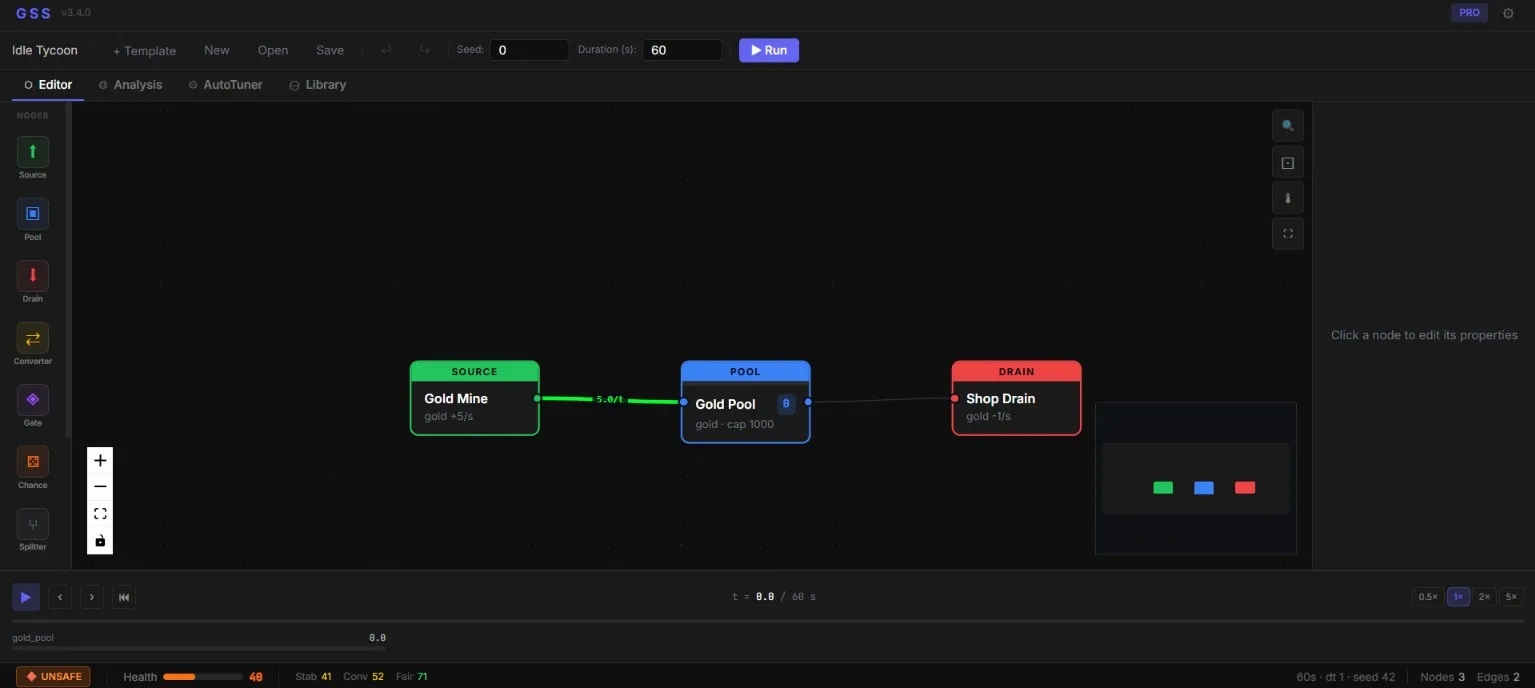Open the Library tab
The image size is (1535, 688).
[317, 85]
